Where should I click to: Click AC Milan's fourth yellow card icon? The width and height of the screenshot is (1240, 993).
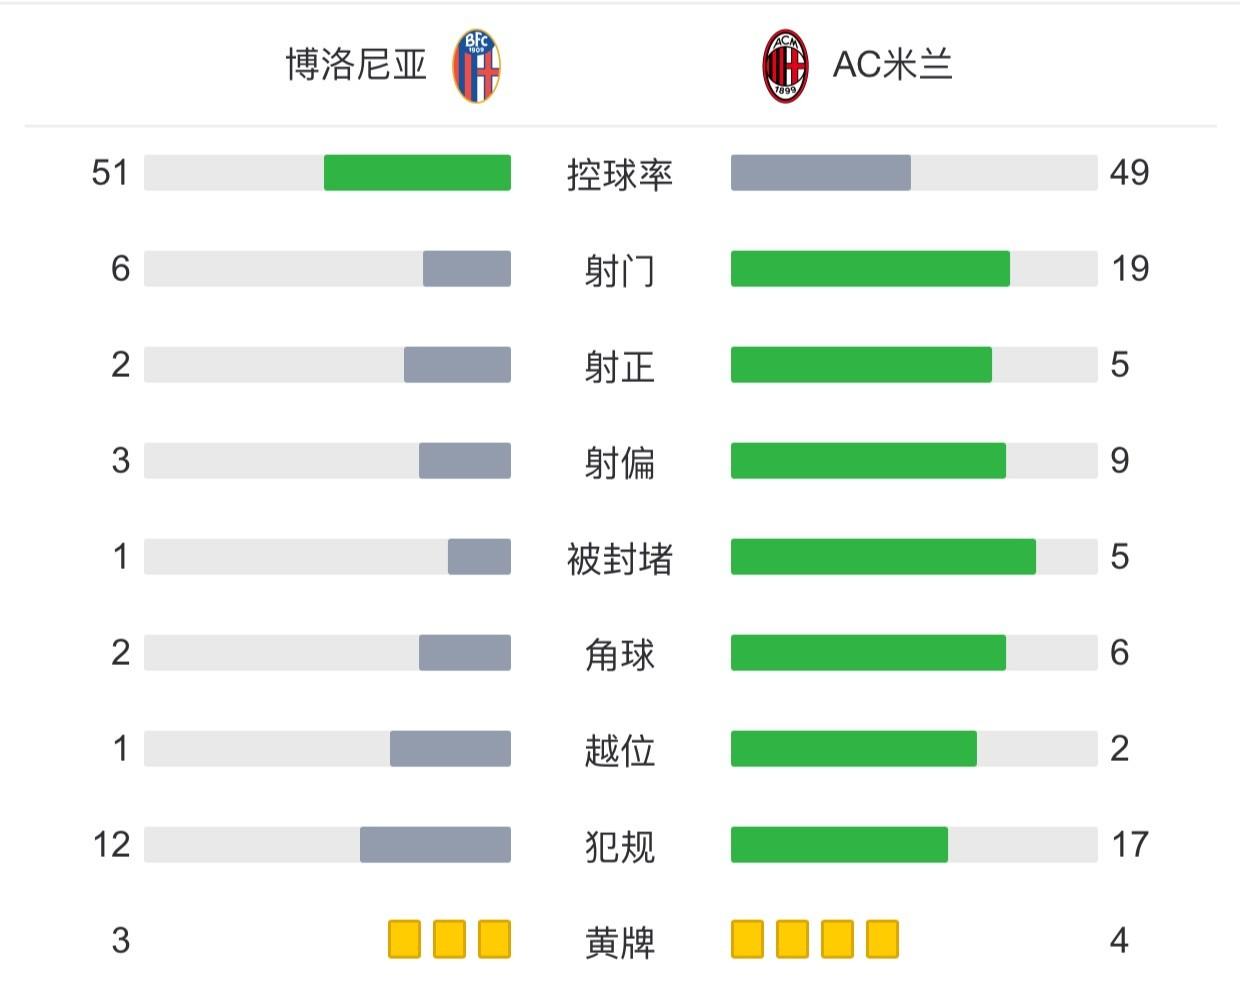click(x=882, y=940)
